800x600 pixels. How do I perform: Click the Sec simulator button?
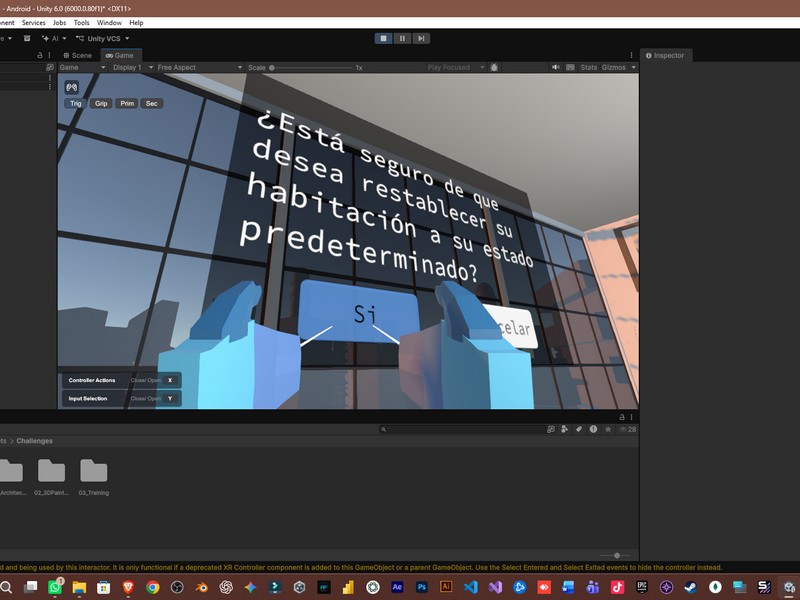pyautogui.click(x=152, y=103)
